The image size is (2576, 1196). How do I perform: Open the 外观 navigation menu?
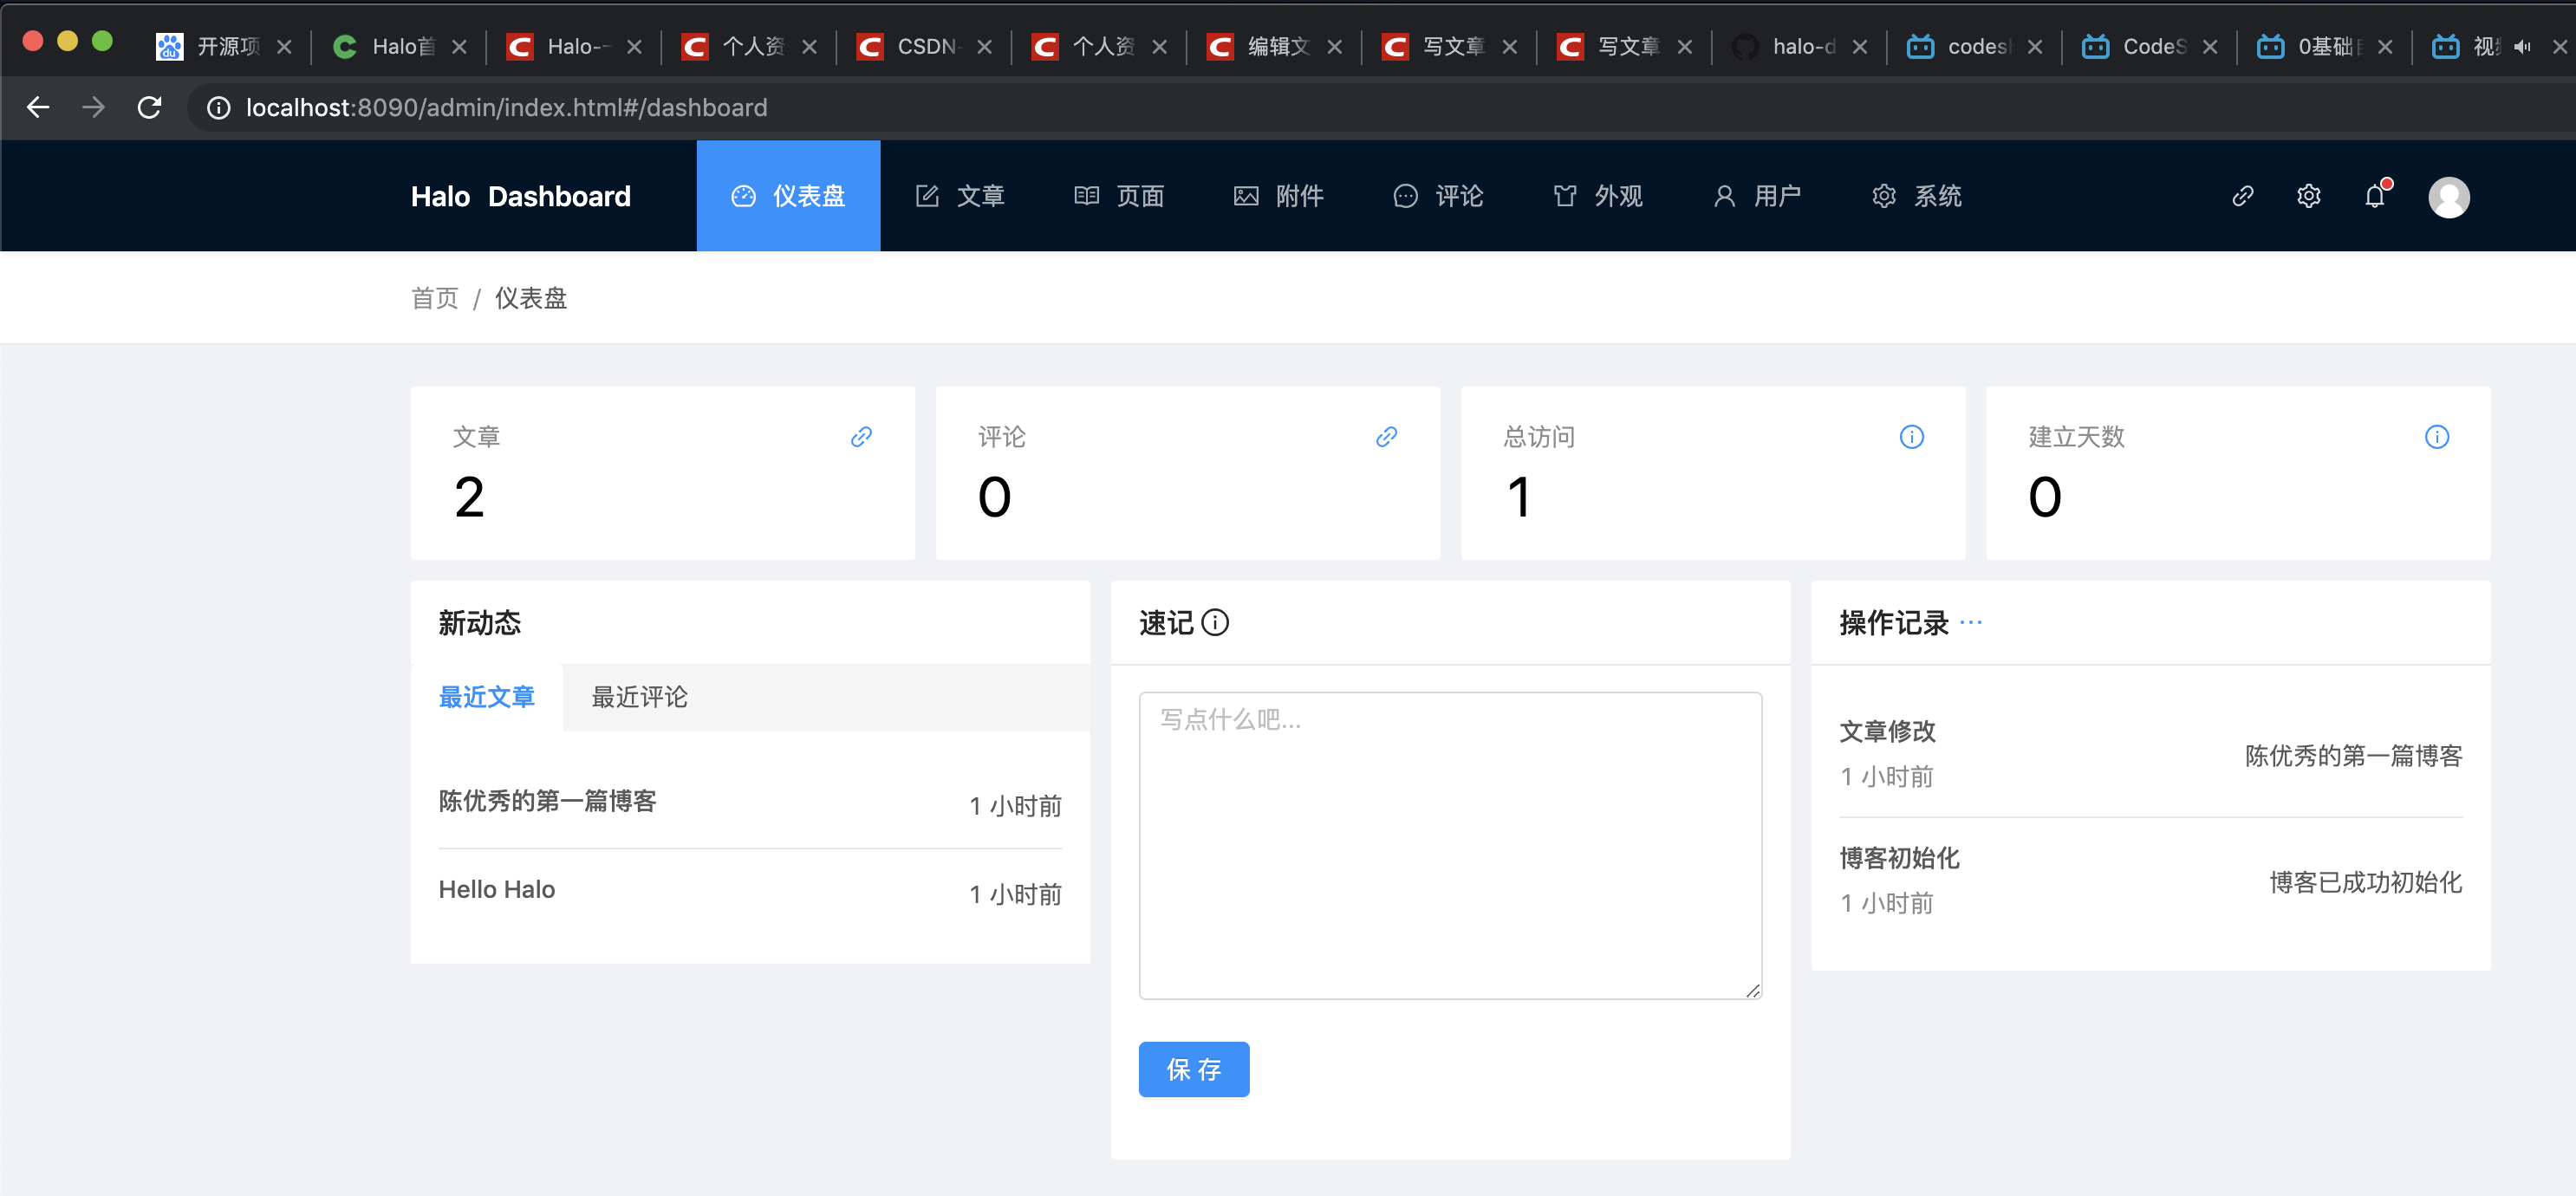[1597, 196]
